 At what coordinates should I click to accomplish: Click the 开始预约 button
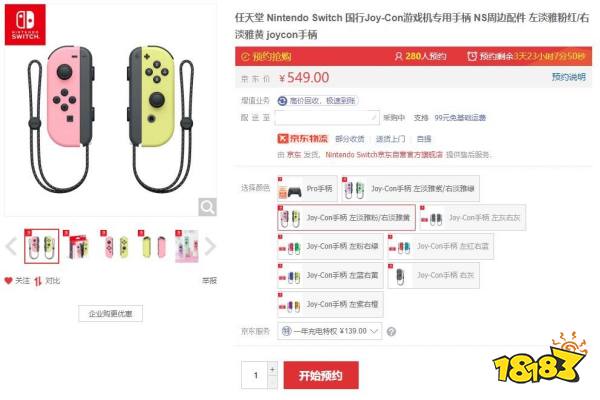[321, 375]
